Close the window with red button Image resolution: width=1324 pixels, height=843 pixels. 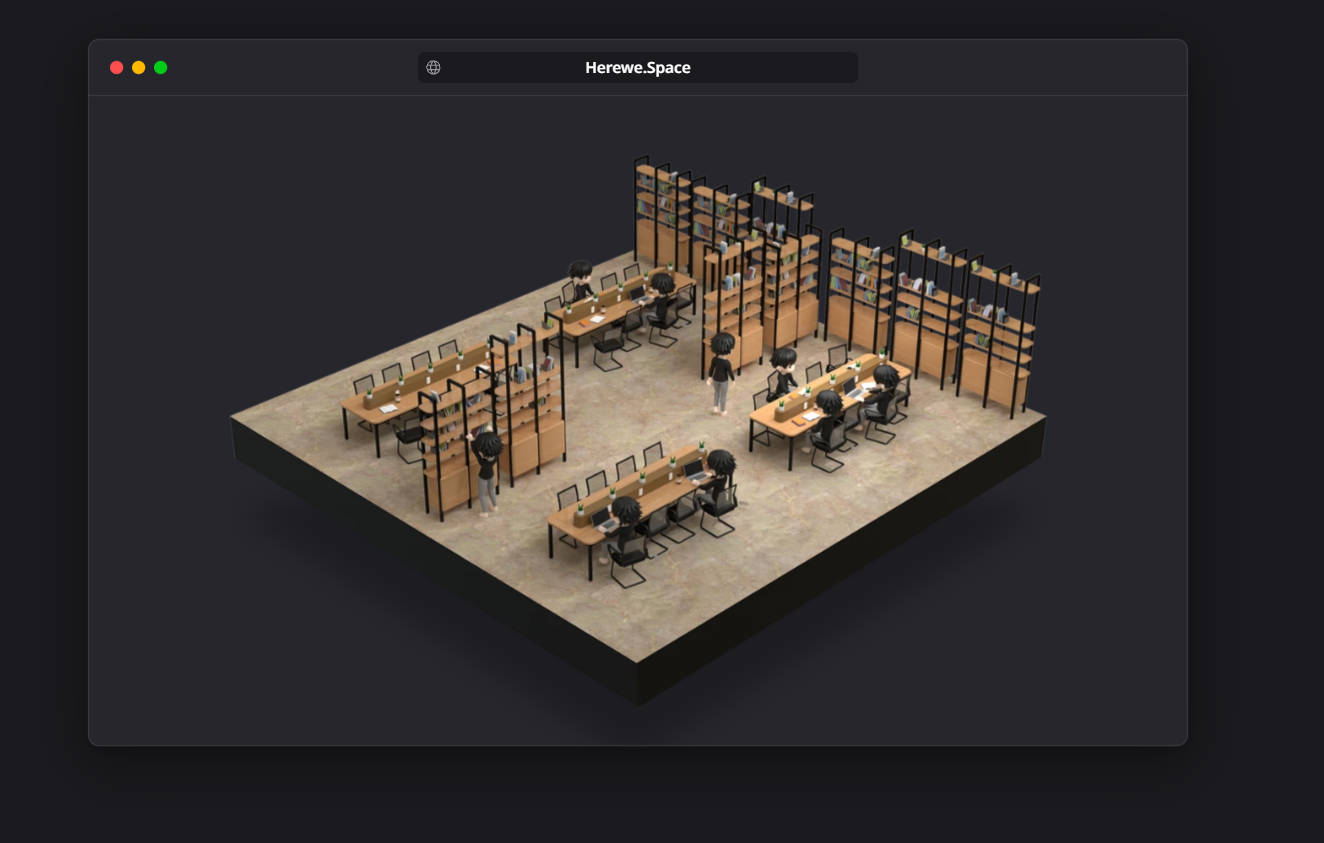point(117,68)
